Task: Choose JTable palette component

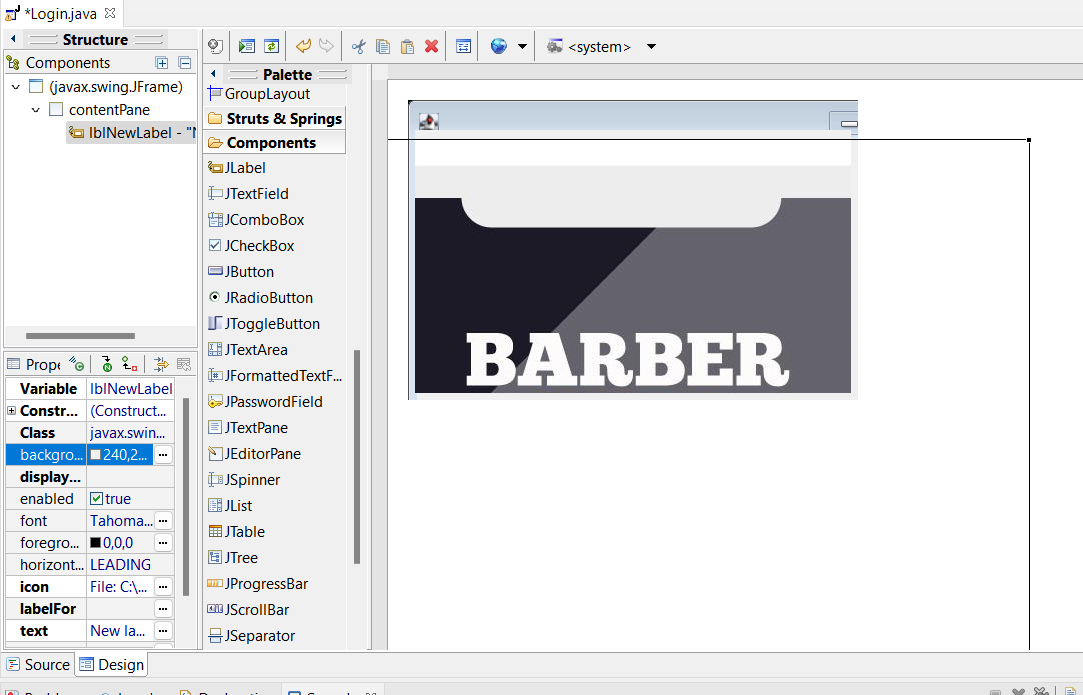Action: pyautogui.click(x=236, y=532)
